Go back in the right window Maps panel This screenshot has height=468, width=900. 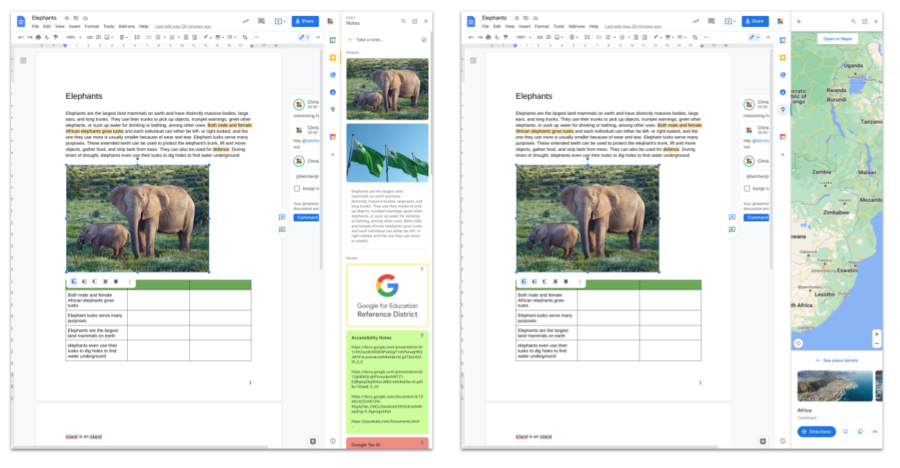pyautogui.click(x=799, y=21)
